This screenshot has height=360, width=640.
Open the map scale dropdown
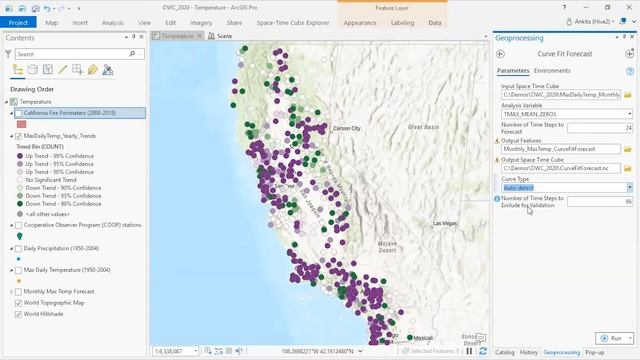[x=195, y=351]
